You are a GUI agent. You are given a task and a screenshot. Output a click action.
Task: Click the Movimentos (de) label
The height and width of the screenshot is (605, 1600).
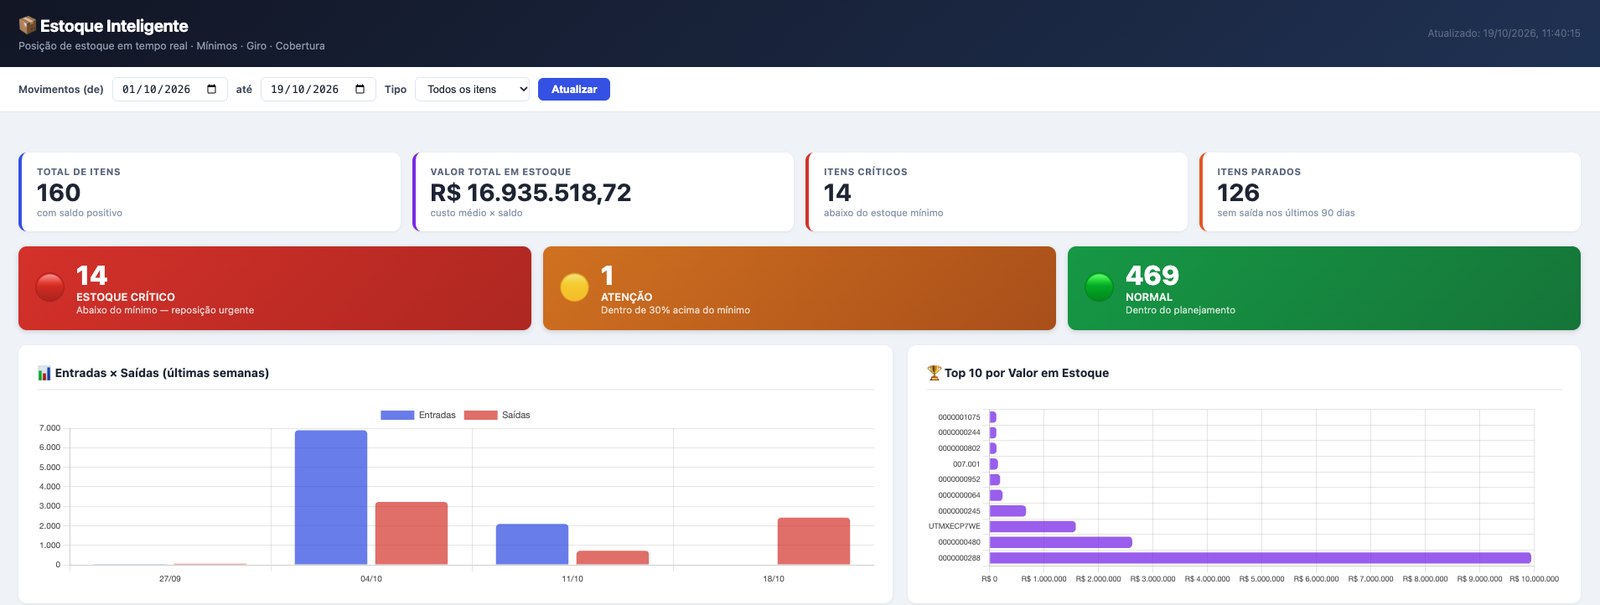tap(61, 89)
